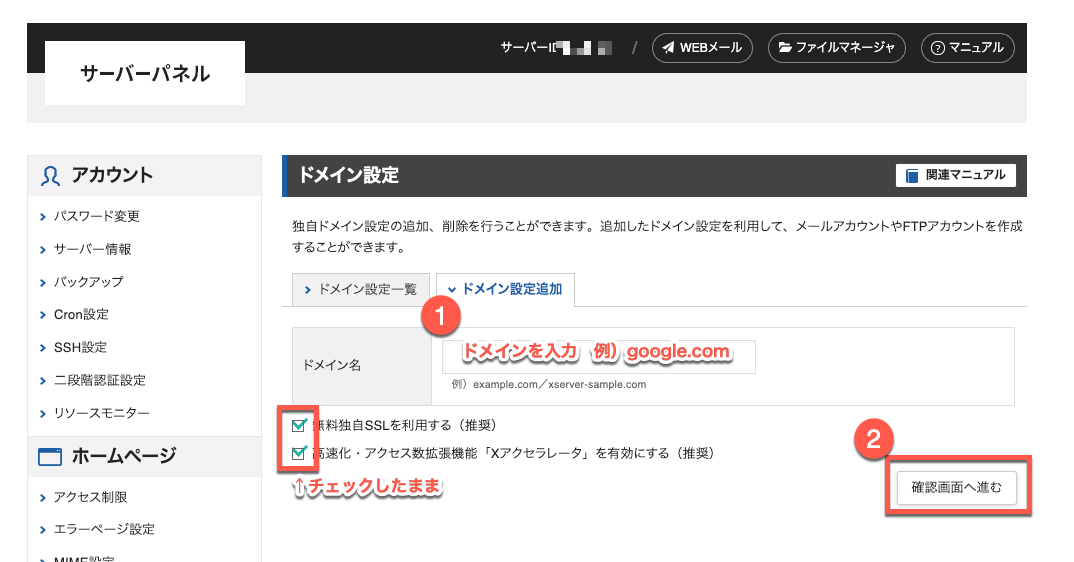This screenshot has height=562, width=1074.
Task: Select the ドメイン設定追加 tab
Action: coord(505,289)
